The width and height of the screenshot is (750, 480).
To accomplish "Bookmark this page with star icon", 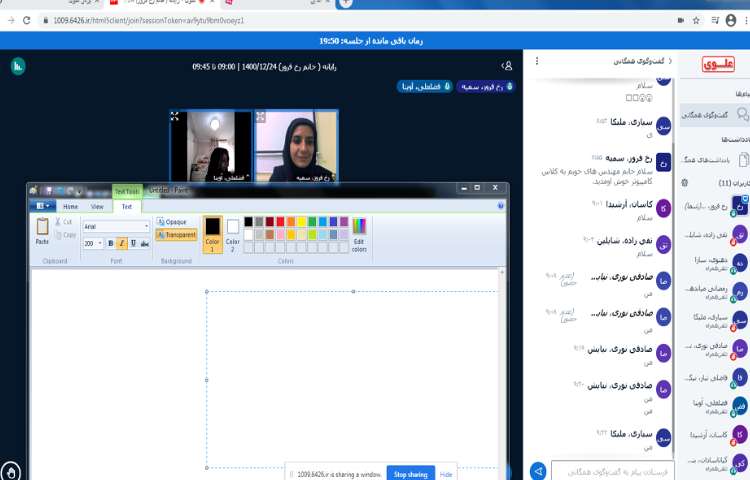I will pyautogui.click(x=696, y=20).
